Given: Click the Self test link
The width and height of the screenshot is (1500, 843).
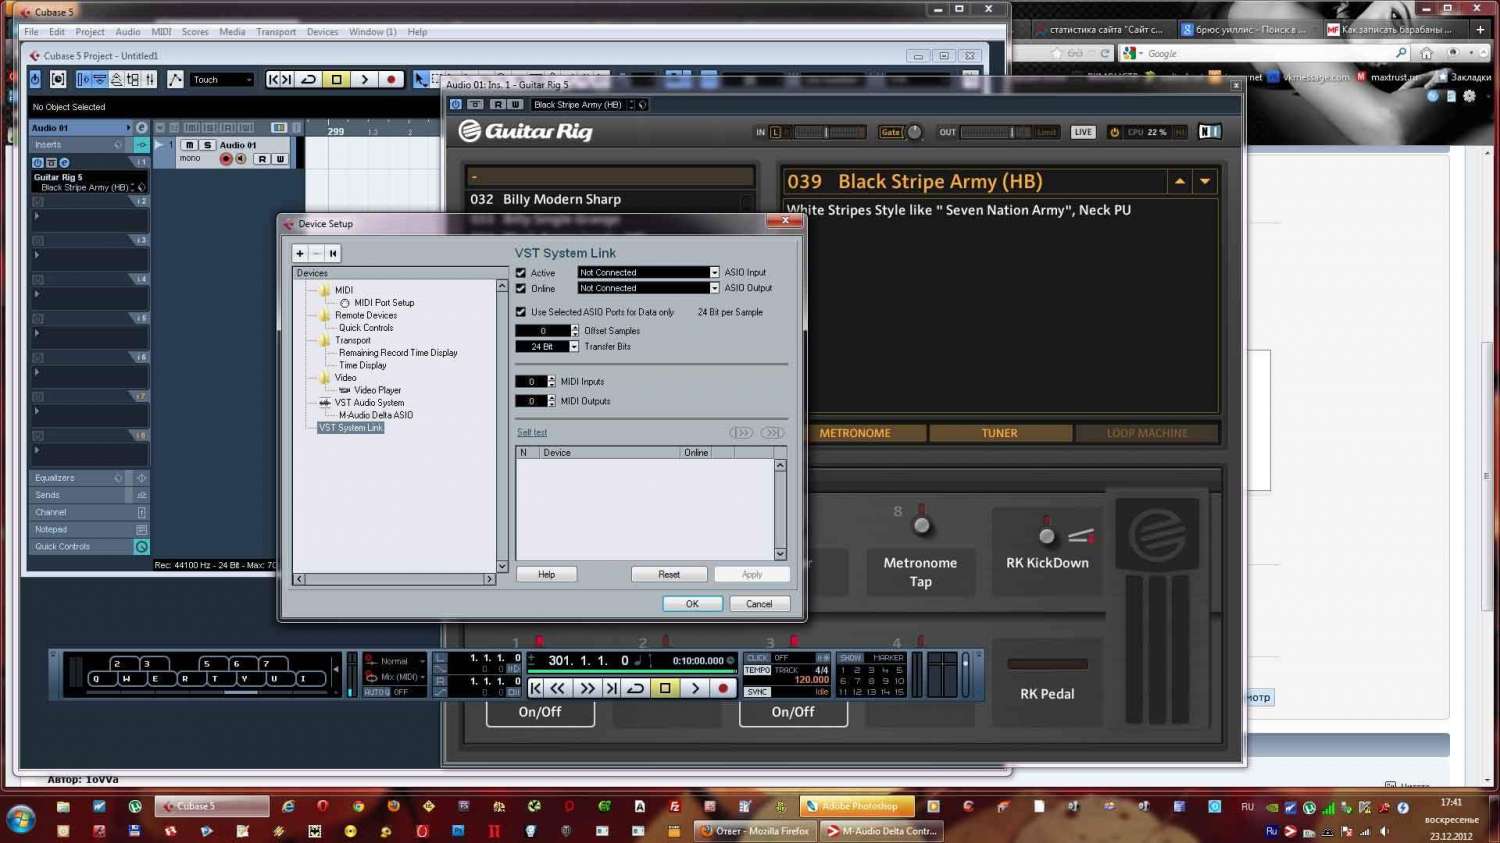Looking at the screenshot, I should (x=532, y=433).
